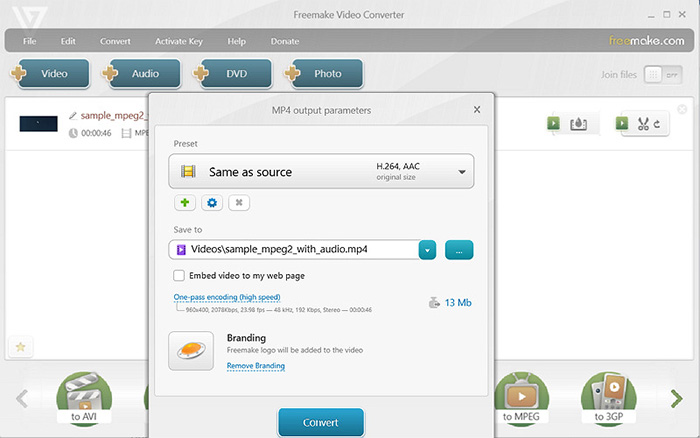700x438 pixels.
Task: Open the Convert menu
Action: click(x=115, y=41)
